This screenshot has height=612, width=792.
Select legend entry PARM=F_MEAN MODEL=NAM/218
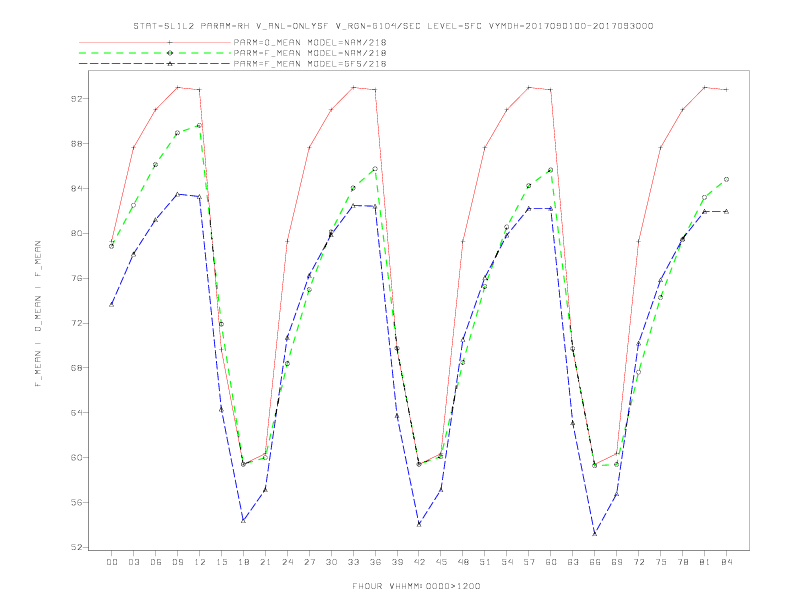pos(310,53)
